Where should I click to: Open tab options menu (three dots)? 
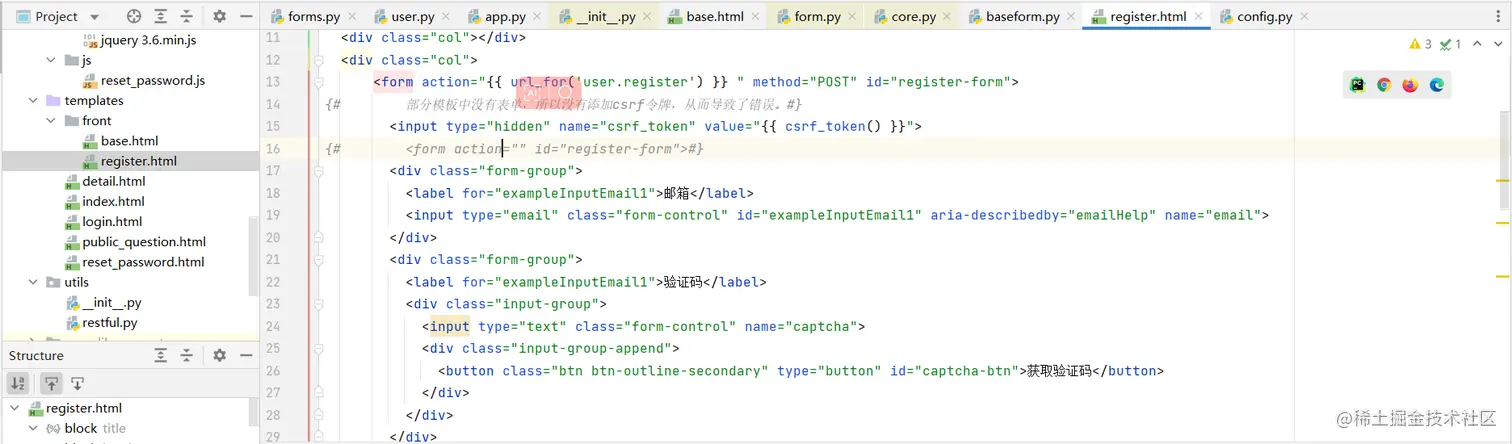pos(1500,17)
